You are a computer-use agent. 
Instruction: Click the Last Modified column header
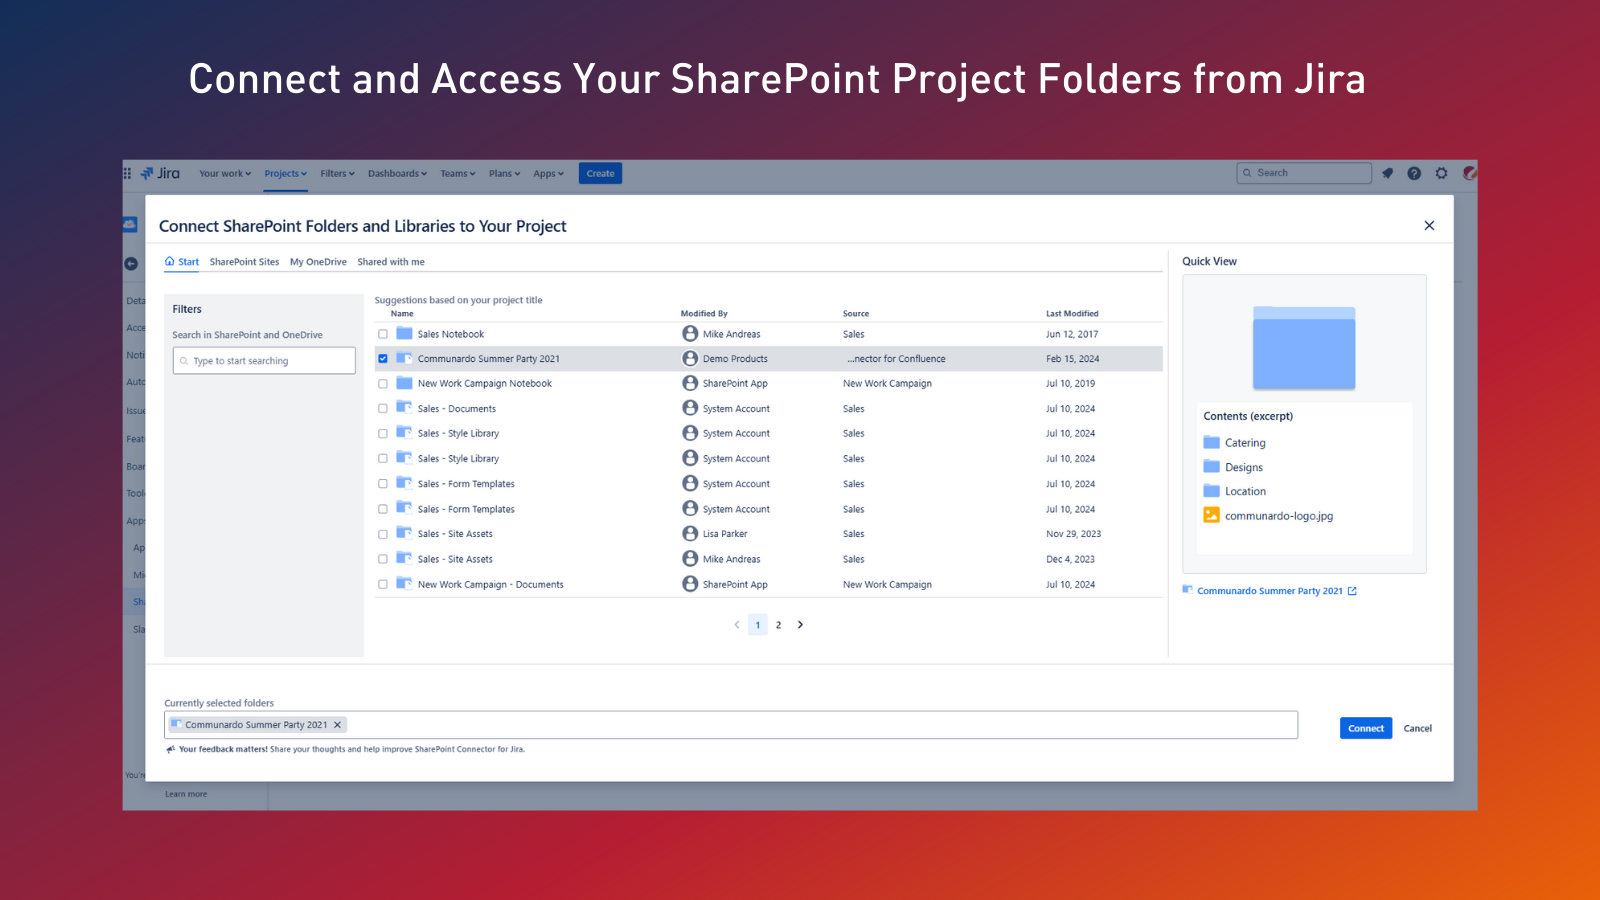(x=1072, y=313)
